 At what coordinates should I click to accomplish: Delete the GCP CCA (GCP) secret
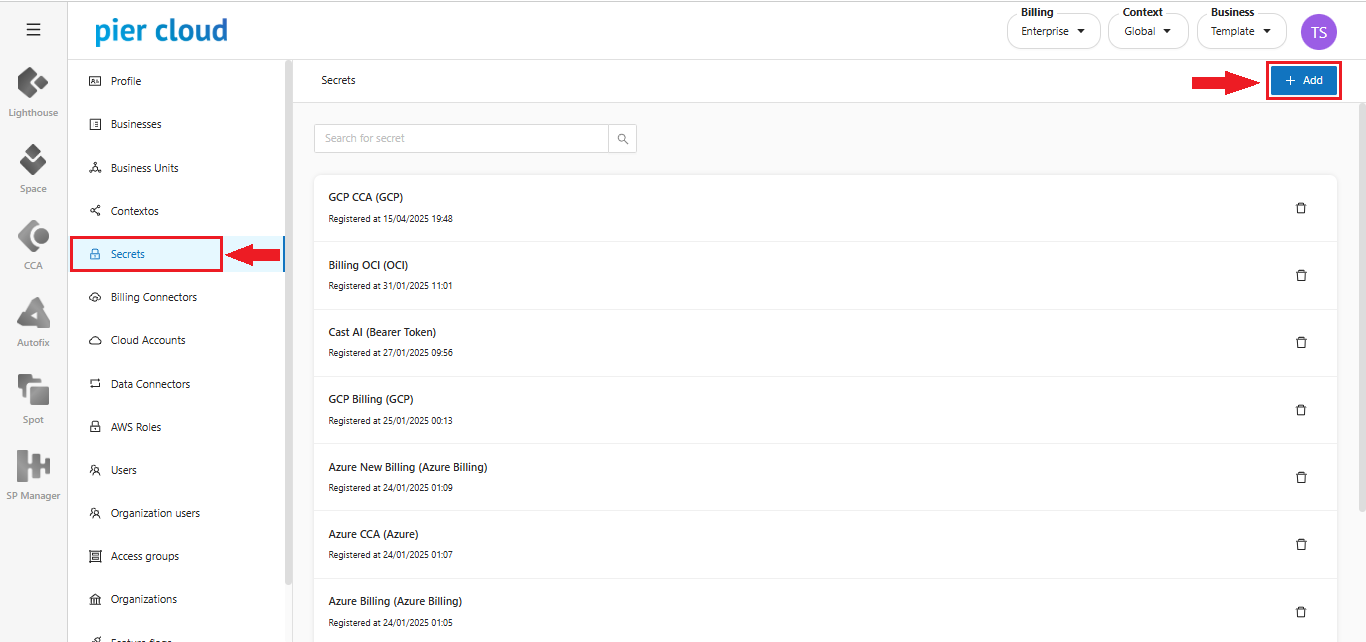[x=1301, y=208]
